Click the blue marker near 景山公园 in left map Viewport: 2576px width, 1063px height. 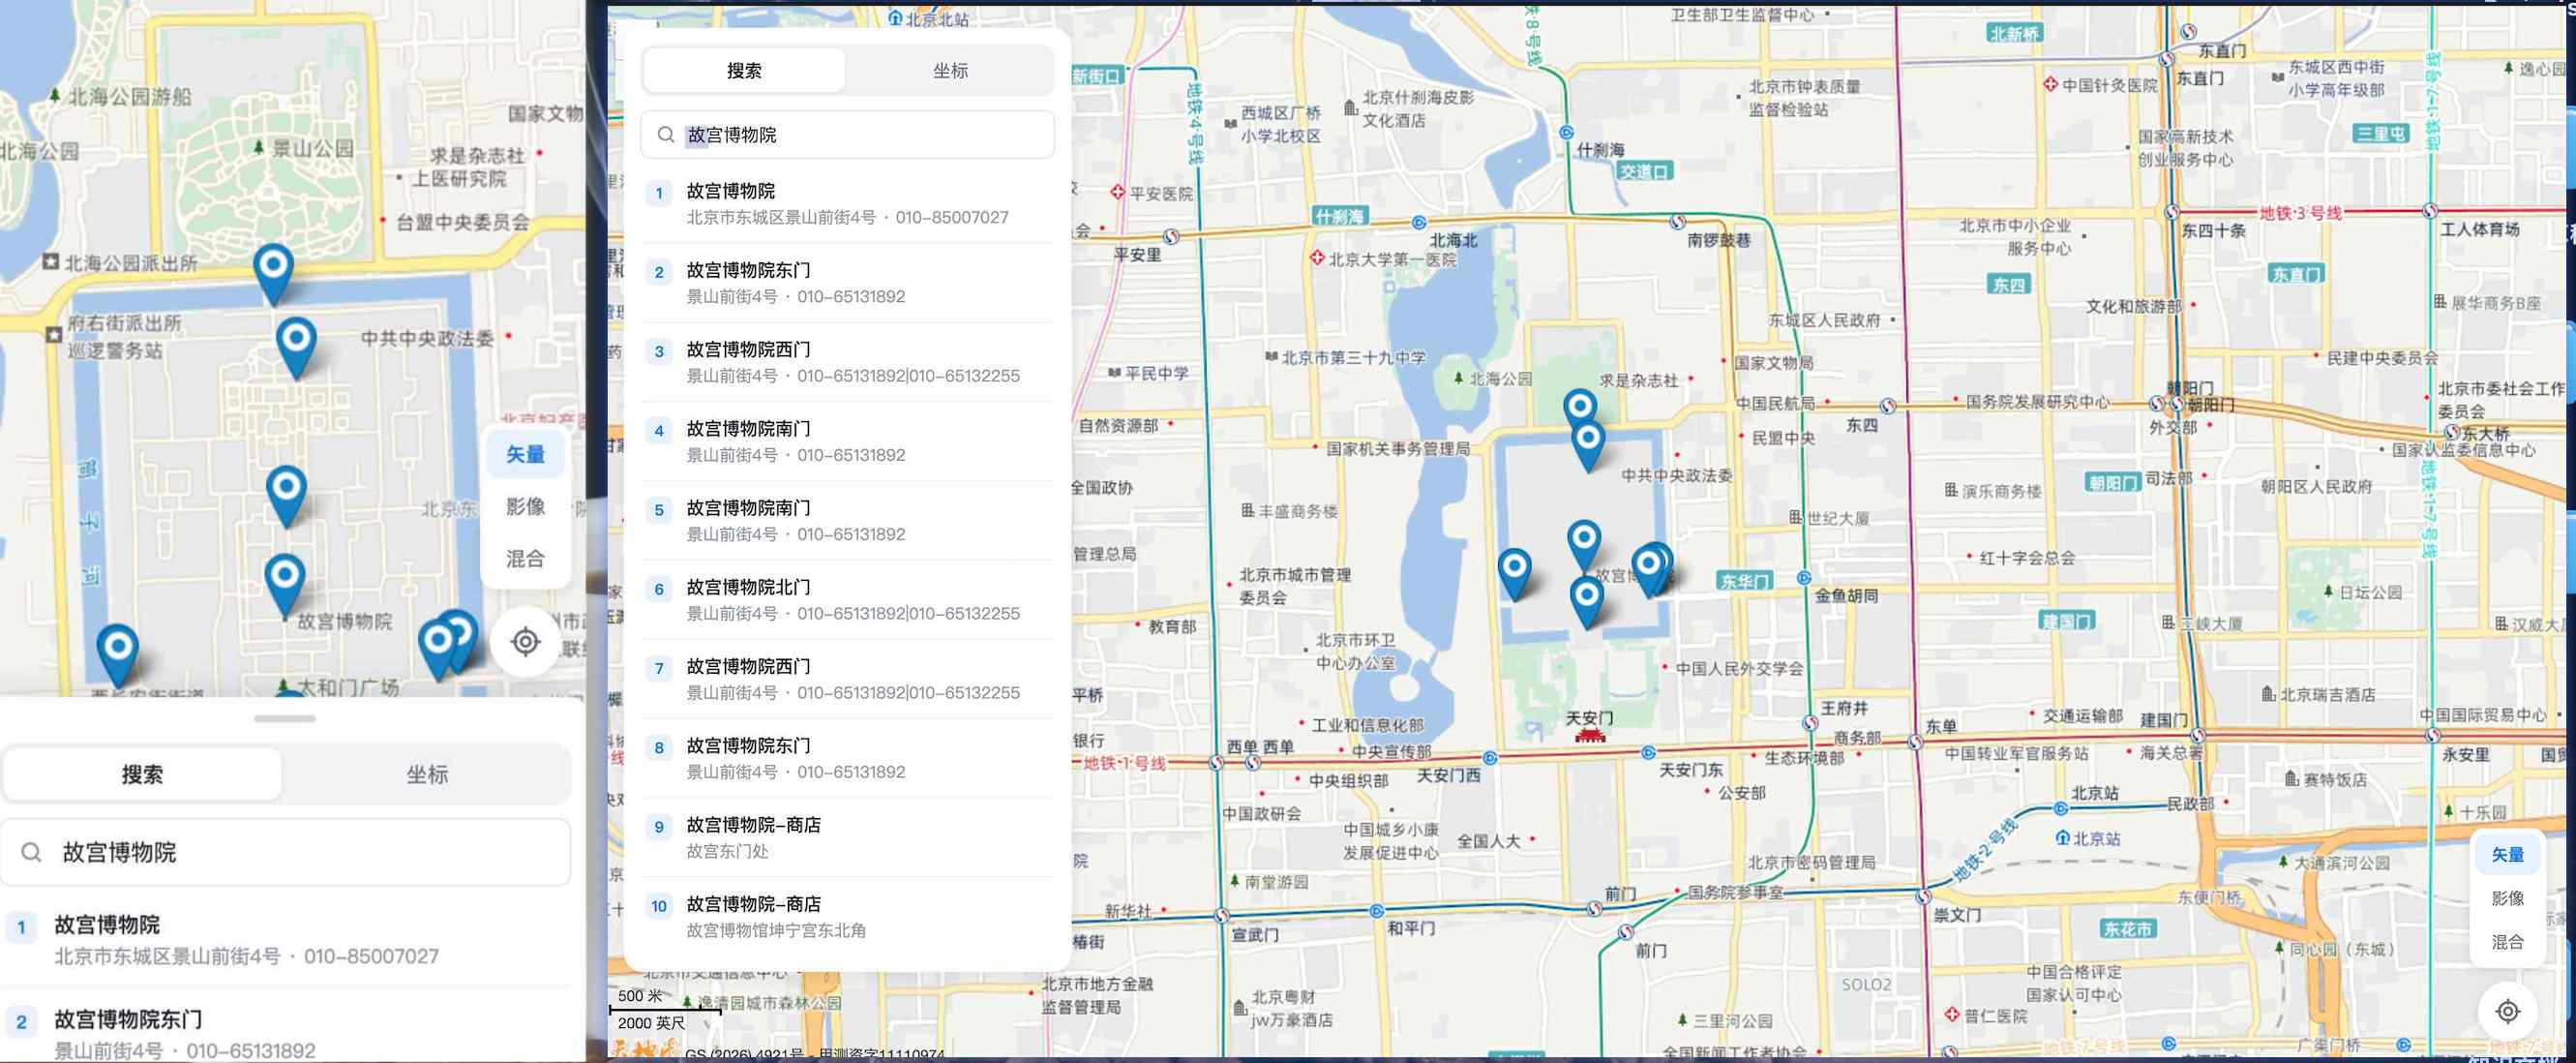point(273,274)
